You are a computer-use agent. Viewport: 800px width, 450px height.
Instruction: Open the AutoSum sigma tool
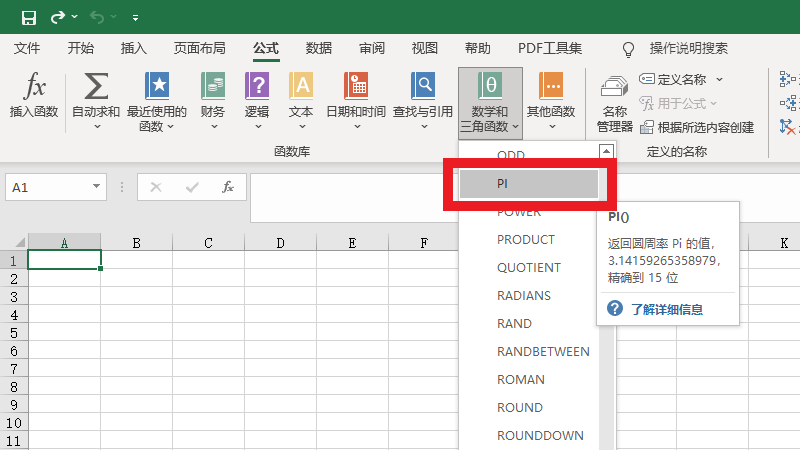tap(96, 87)
